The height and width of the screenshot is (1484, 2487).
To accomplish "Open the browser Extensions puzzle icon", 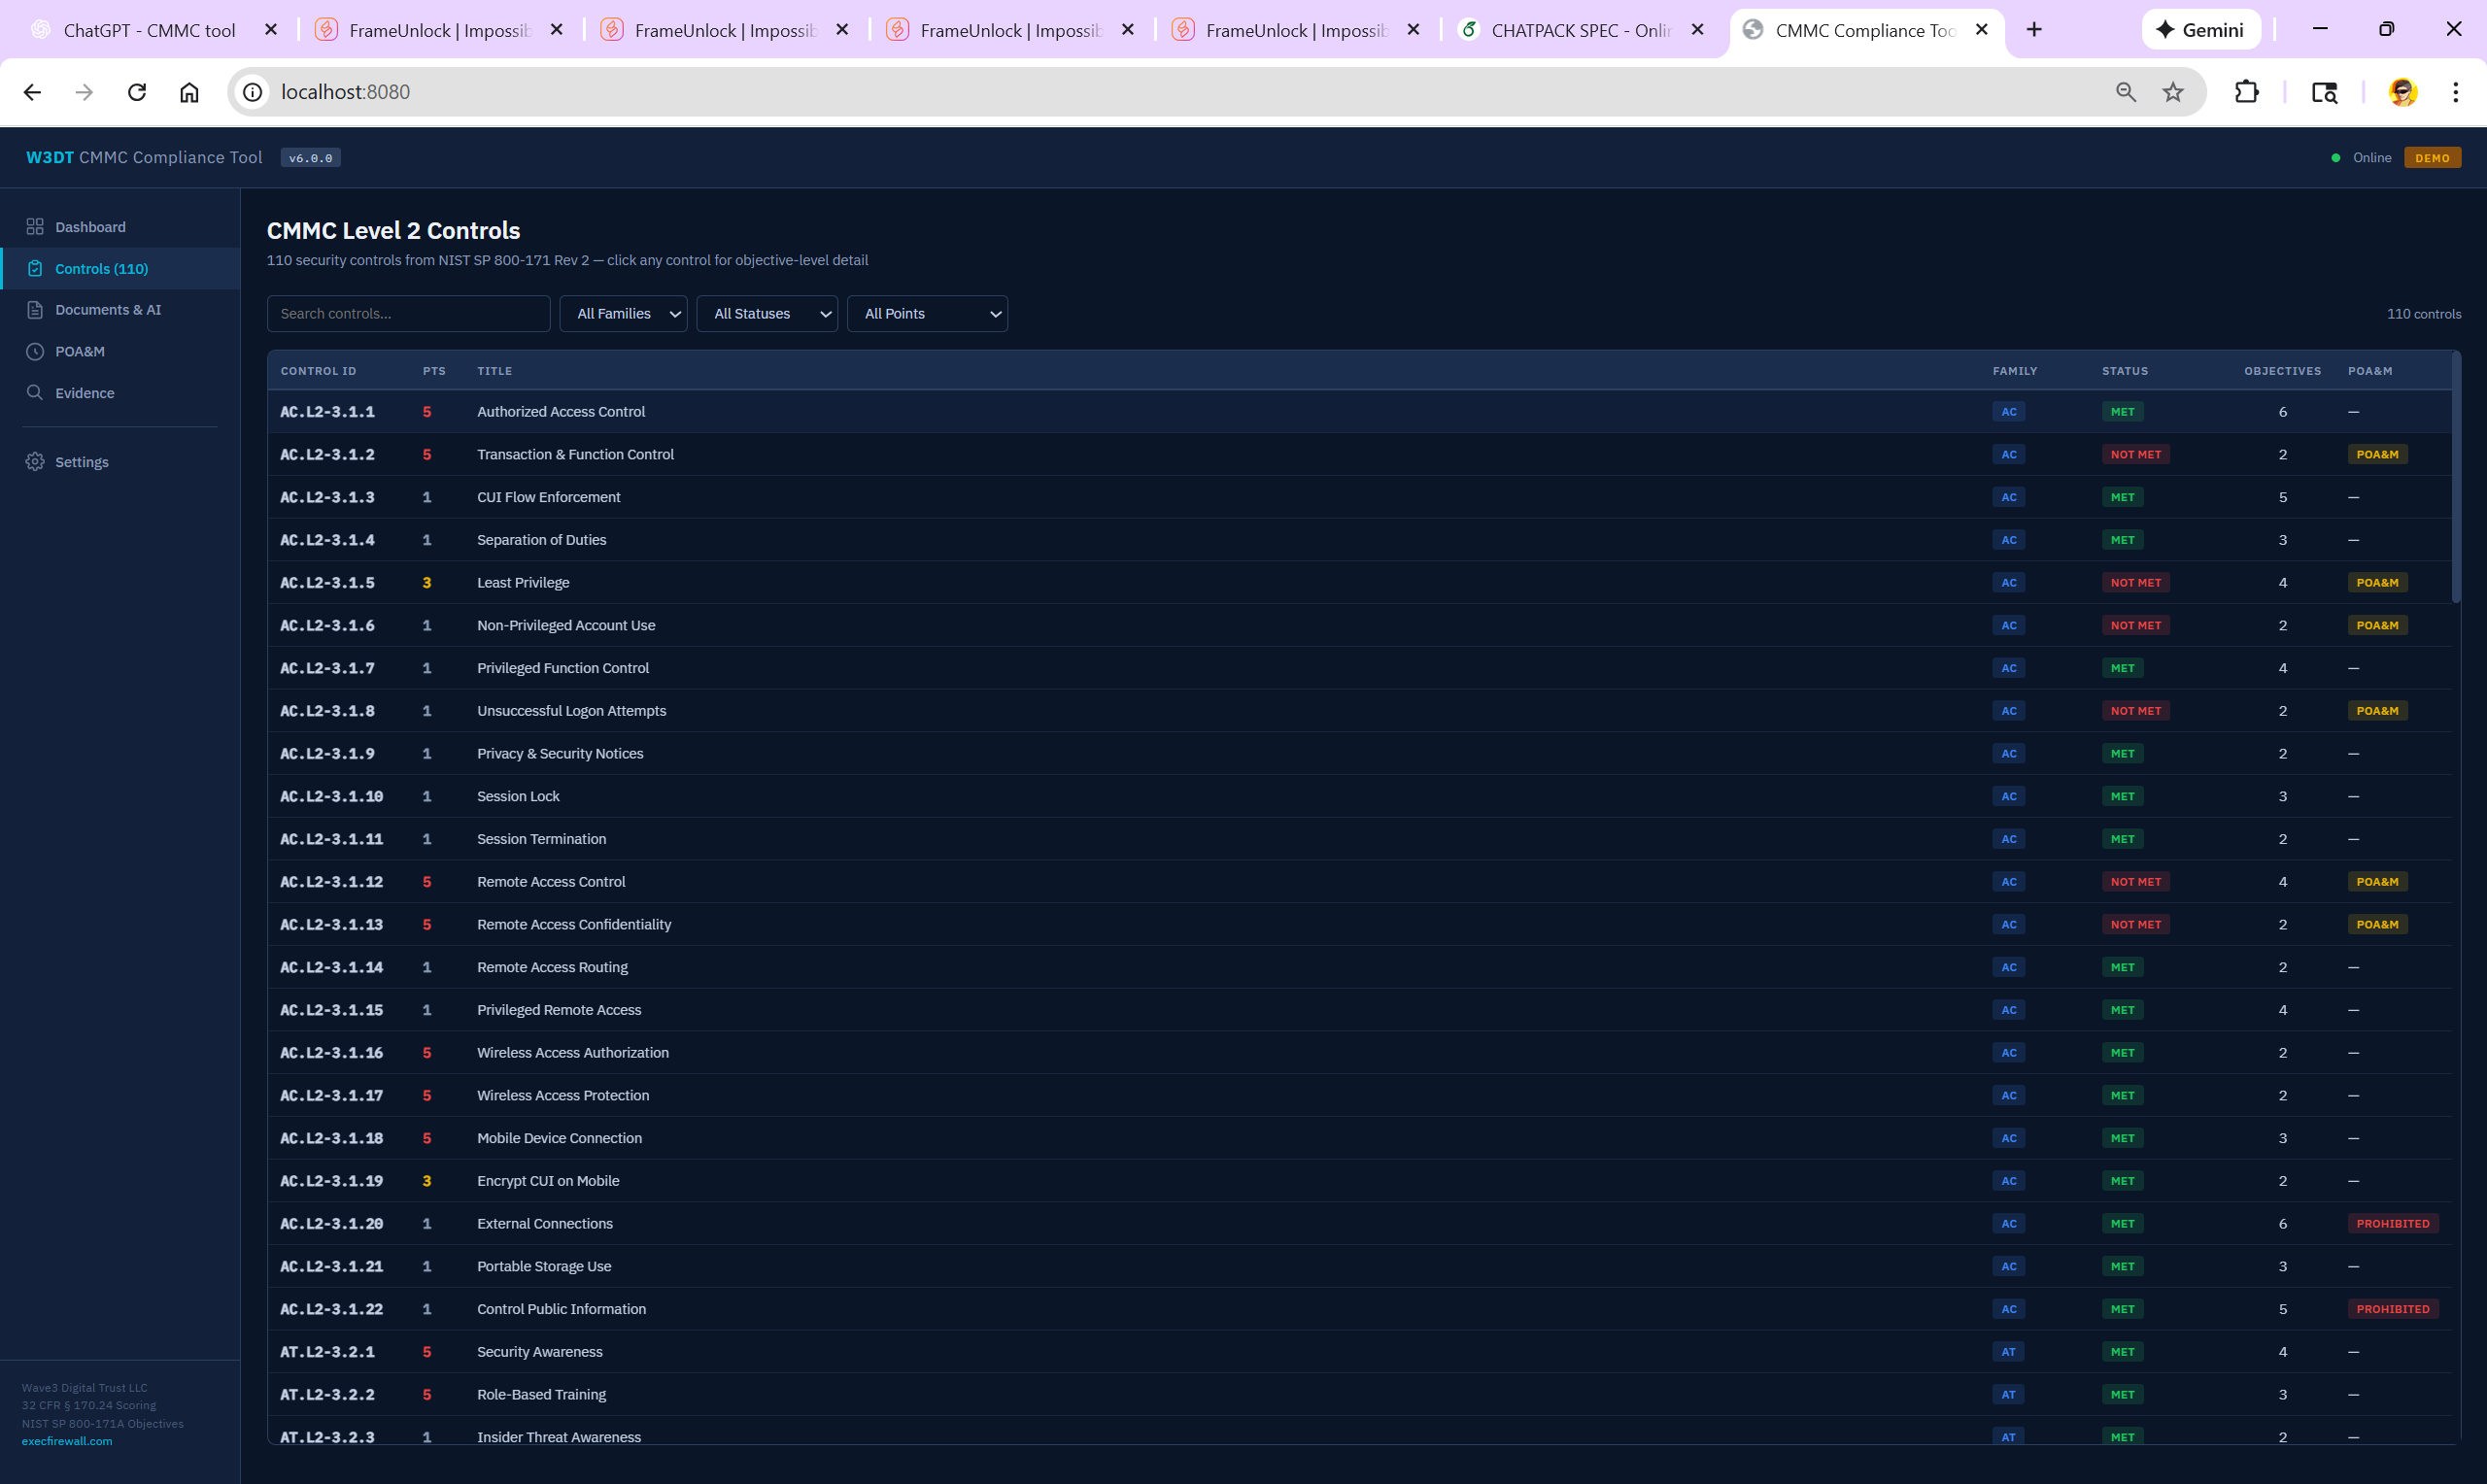I will coord(2246,92).
